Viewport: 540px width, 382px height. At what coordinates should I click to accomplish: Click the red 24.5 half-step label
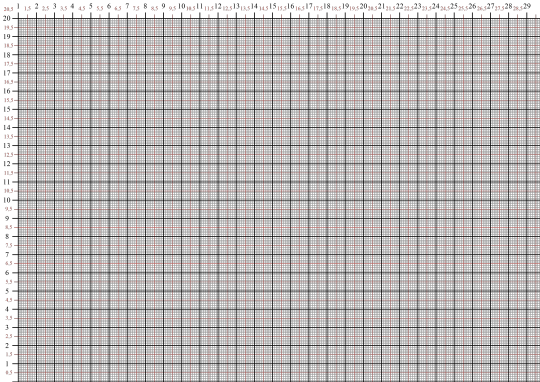[445, 9]
